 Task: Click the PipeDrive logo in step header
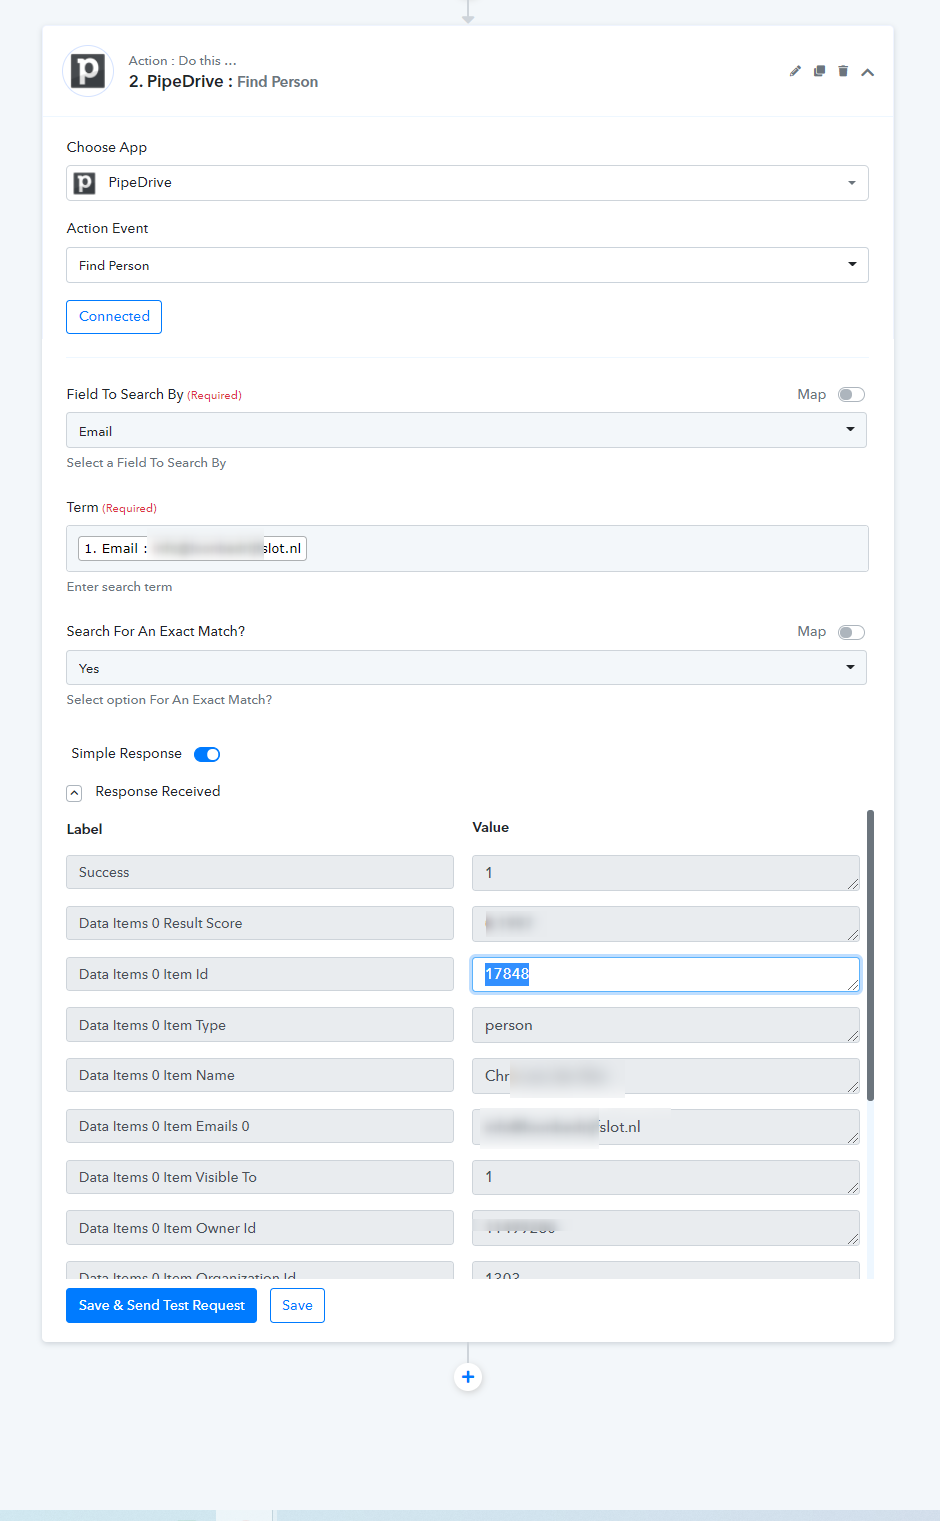[88, 71]
